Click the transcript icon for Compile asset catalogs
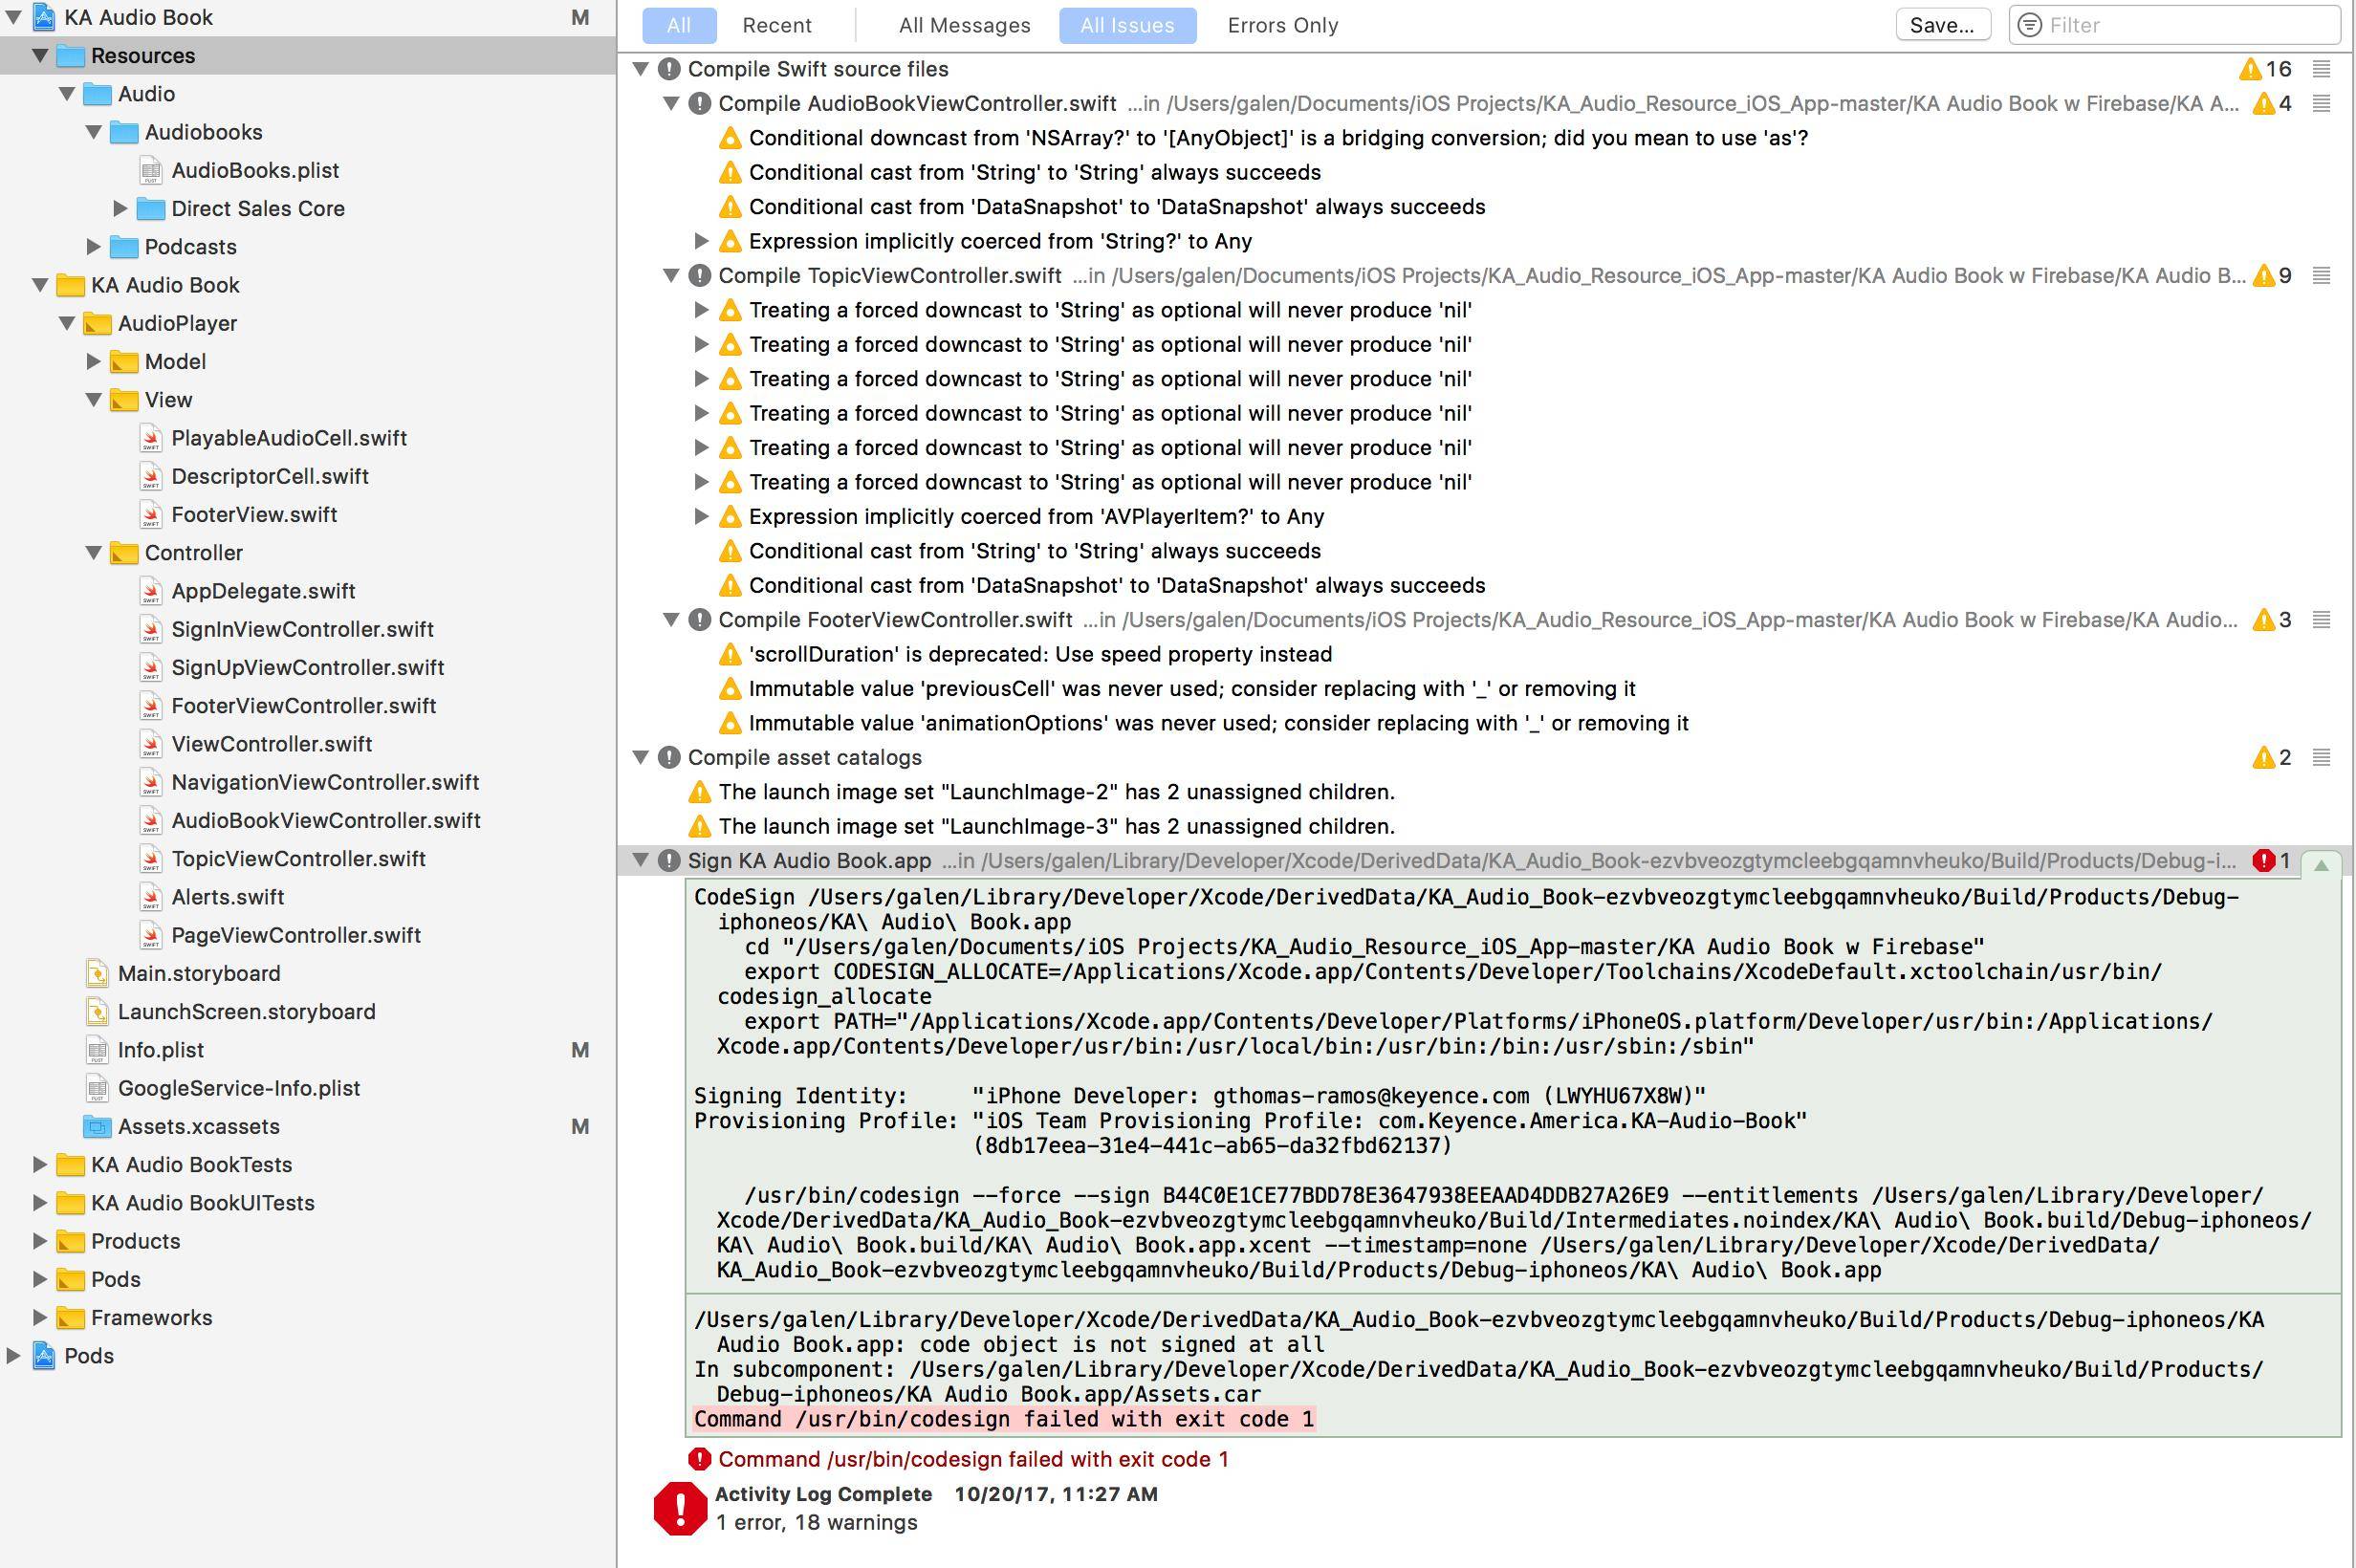 [2321, 758]
